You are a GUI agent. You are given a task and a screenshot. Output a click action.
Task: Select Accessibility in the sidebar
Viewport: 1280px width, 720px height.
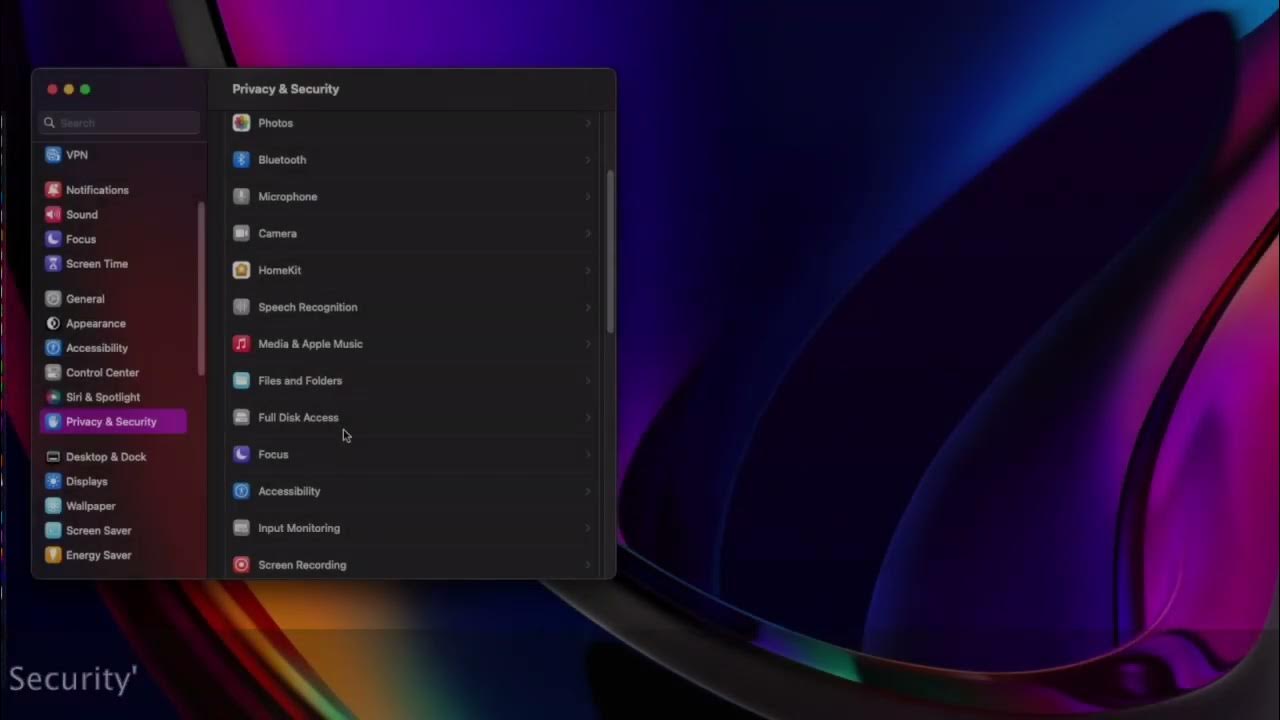[x=113, y=348]
